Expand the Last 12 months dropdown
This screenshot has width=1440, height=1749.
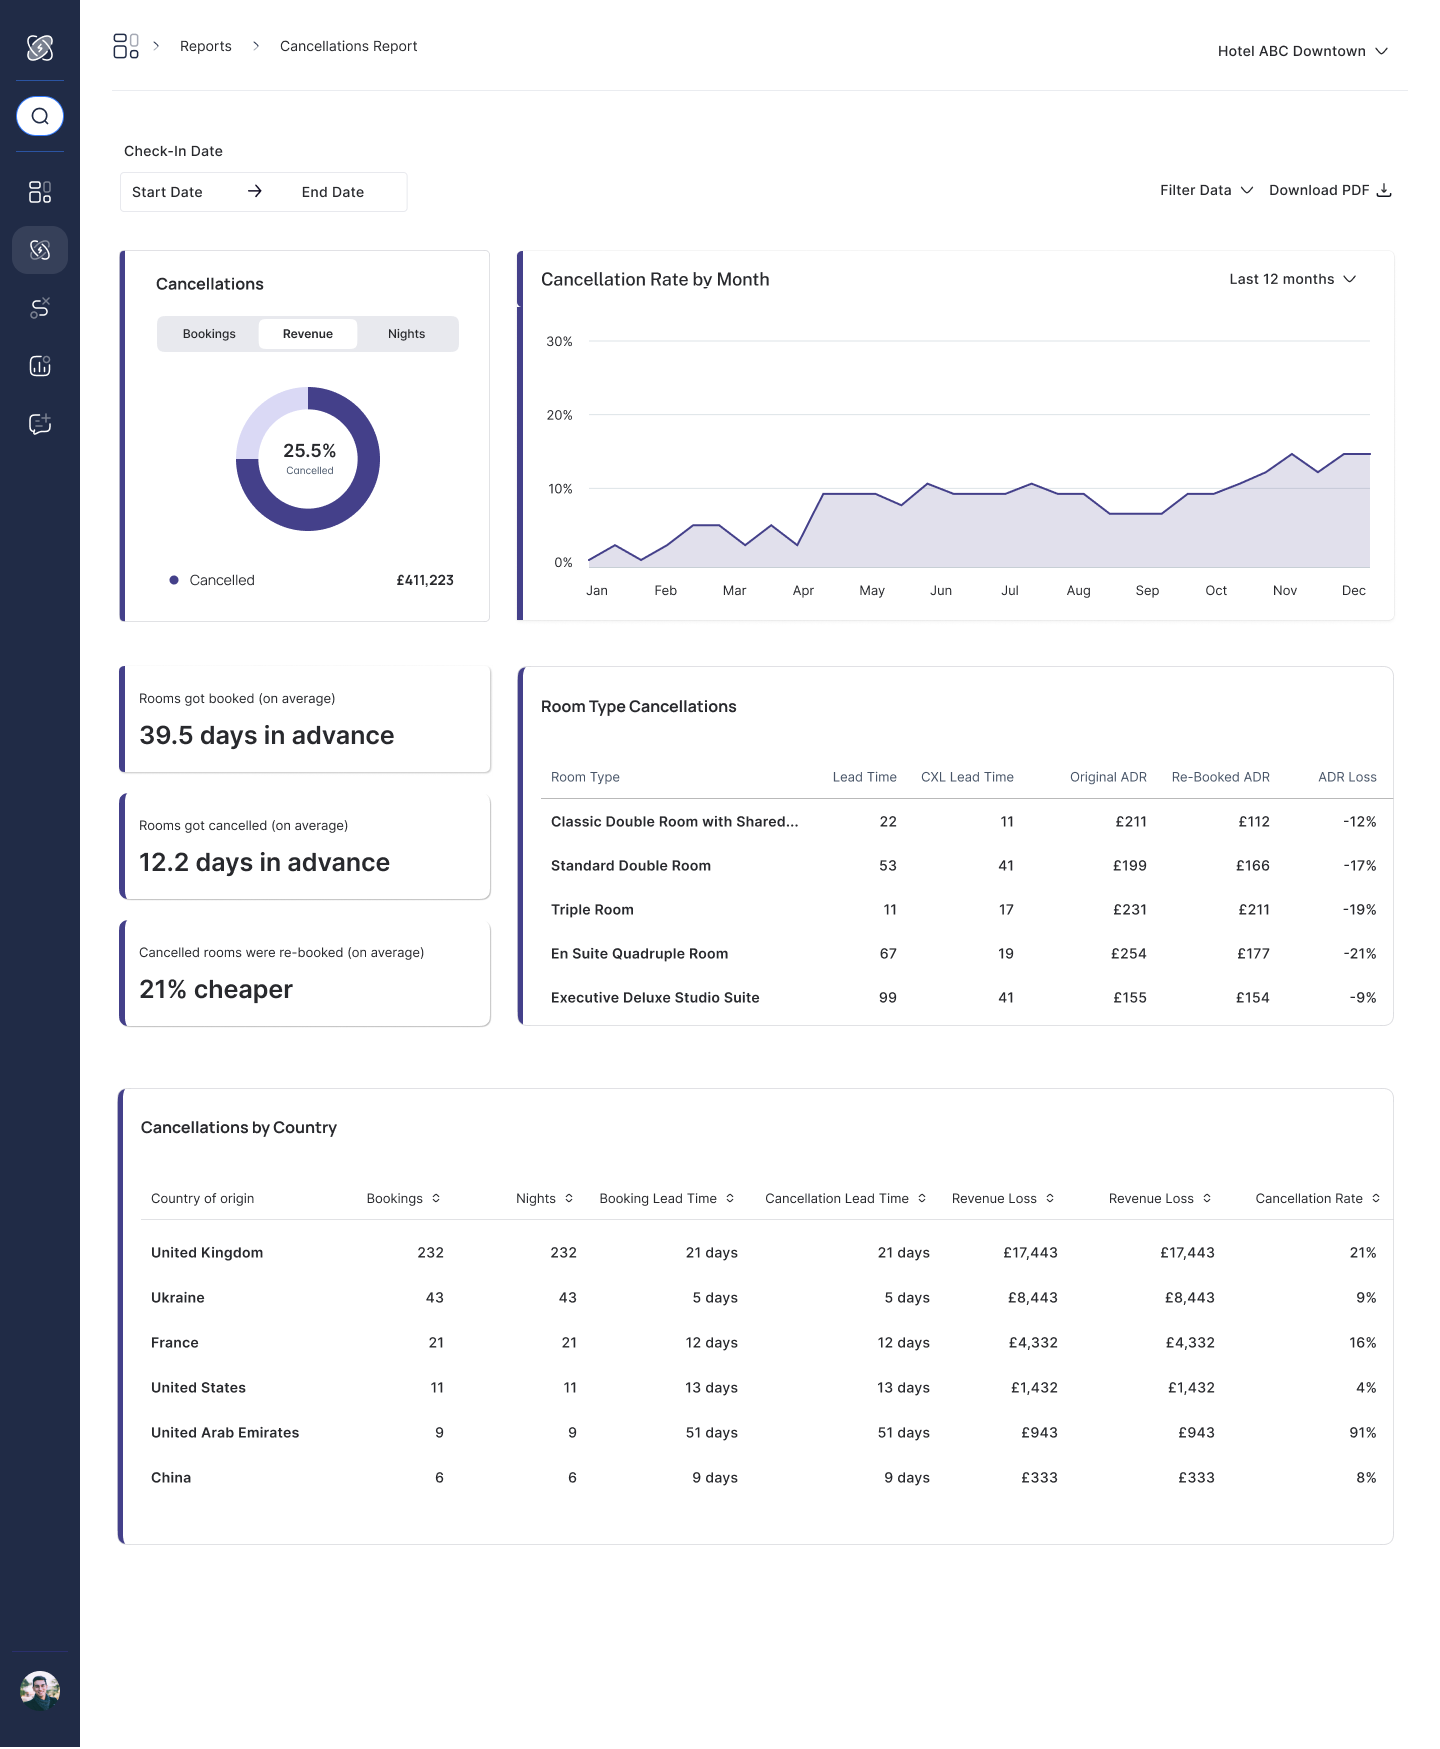(x=1293, y=279)
